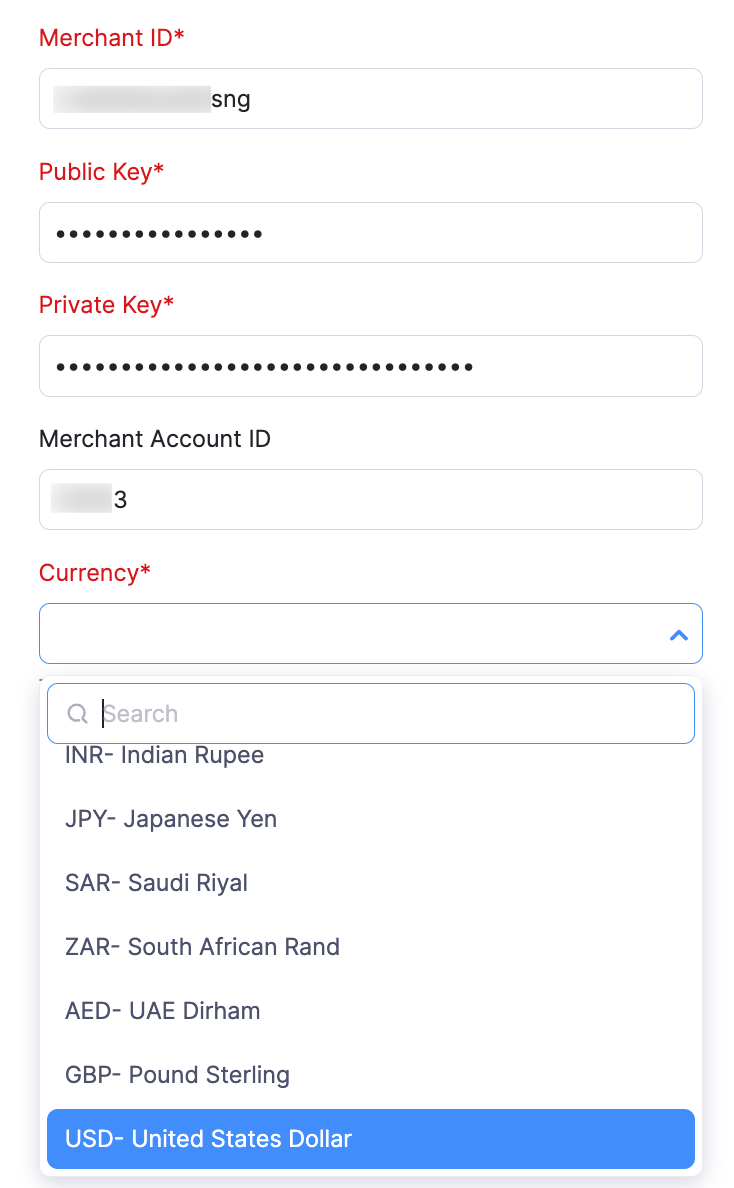This screenshot has height=1188, width=734.
Task: Focus the currency Search text box
Action: [390, 714]
